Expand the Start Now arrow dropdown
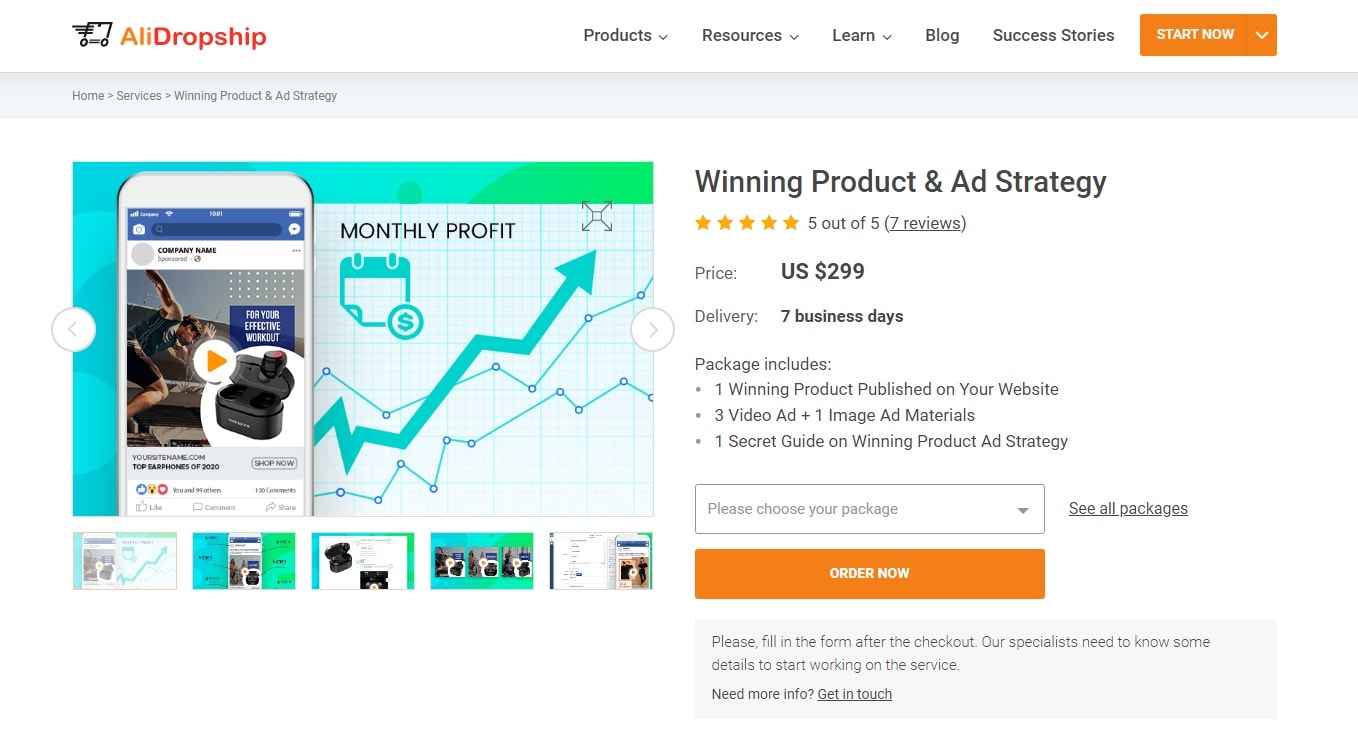The width and height of the screenshot is (1358, 744). (1262, 35)
